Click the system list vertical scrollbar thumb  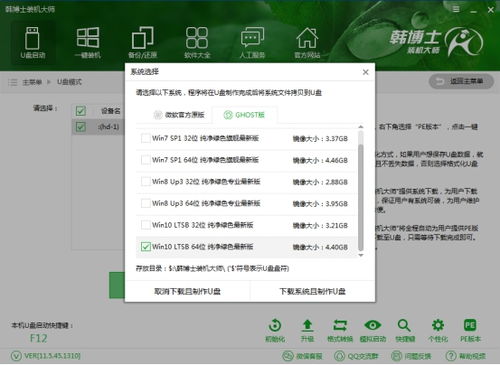(x=361, y=197)
